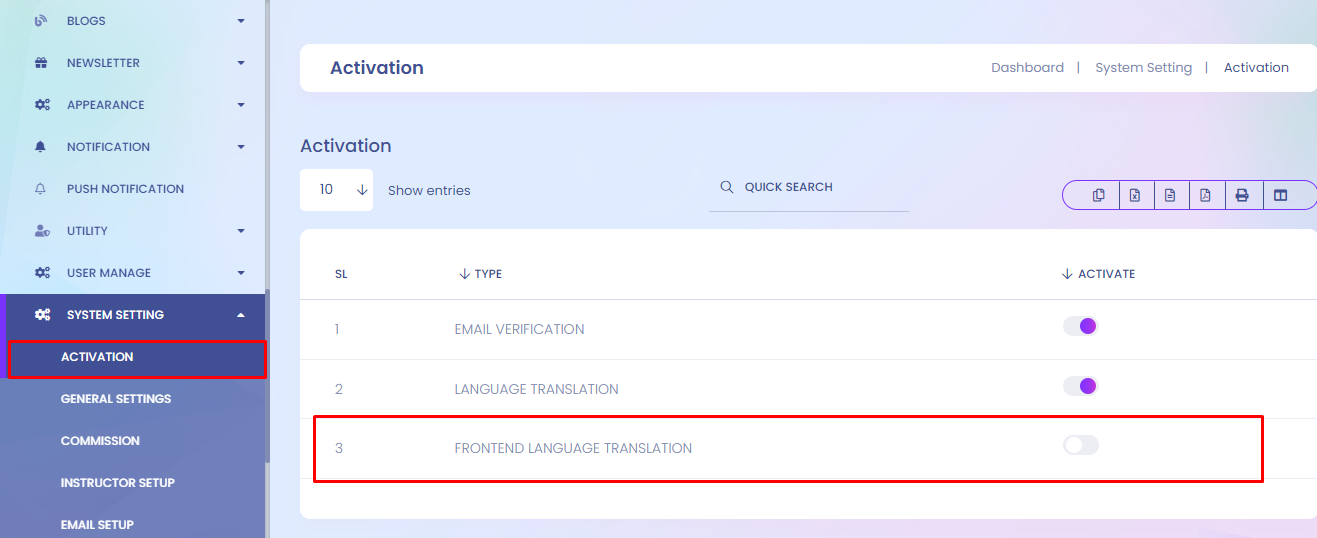This screenshot has width=1317, height=538.
Task: Open the Email Setup submenu item
Action: (x=97, y=525)
